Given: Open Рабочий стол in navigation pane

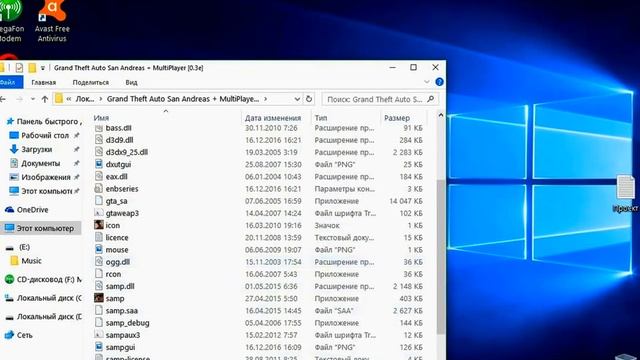Looking at the screenshot, I should tap(44, 136).
